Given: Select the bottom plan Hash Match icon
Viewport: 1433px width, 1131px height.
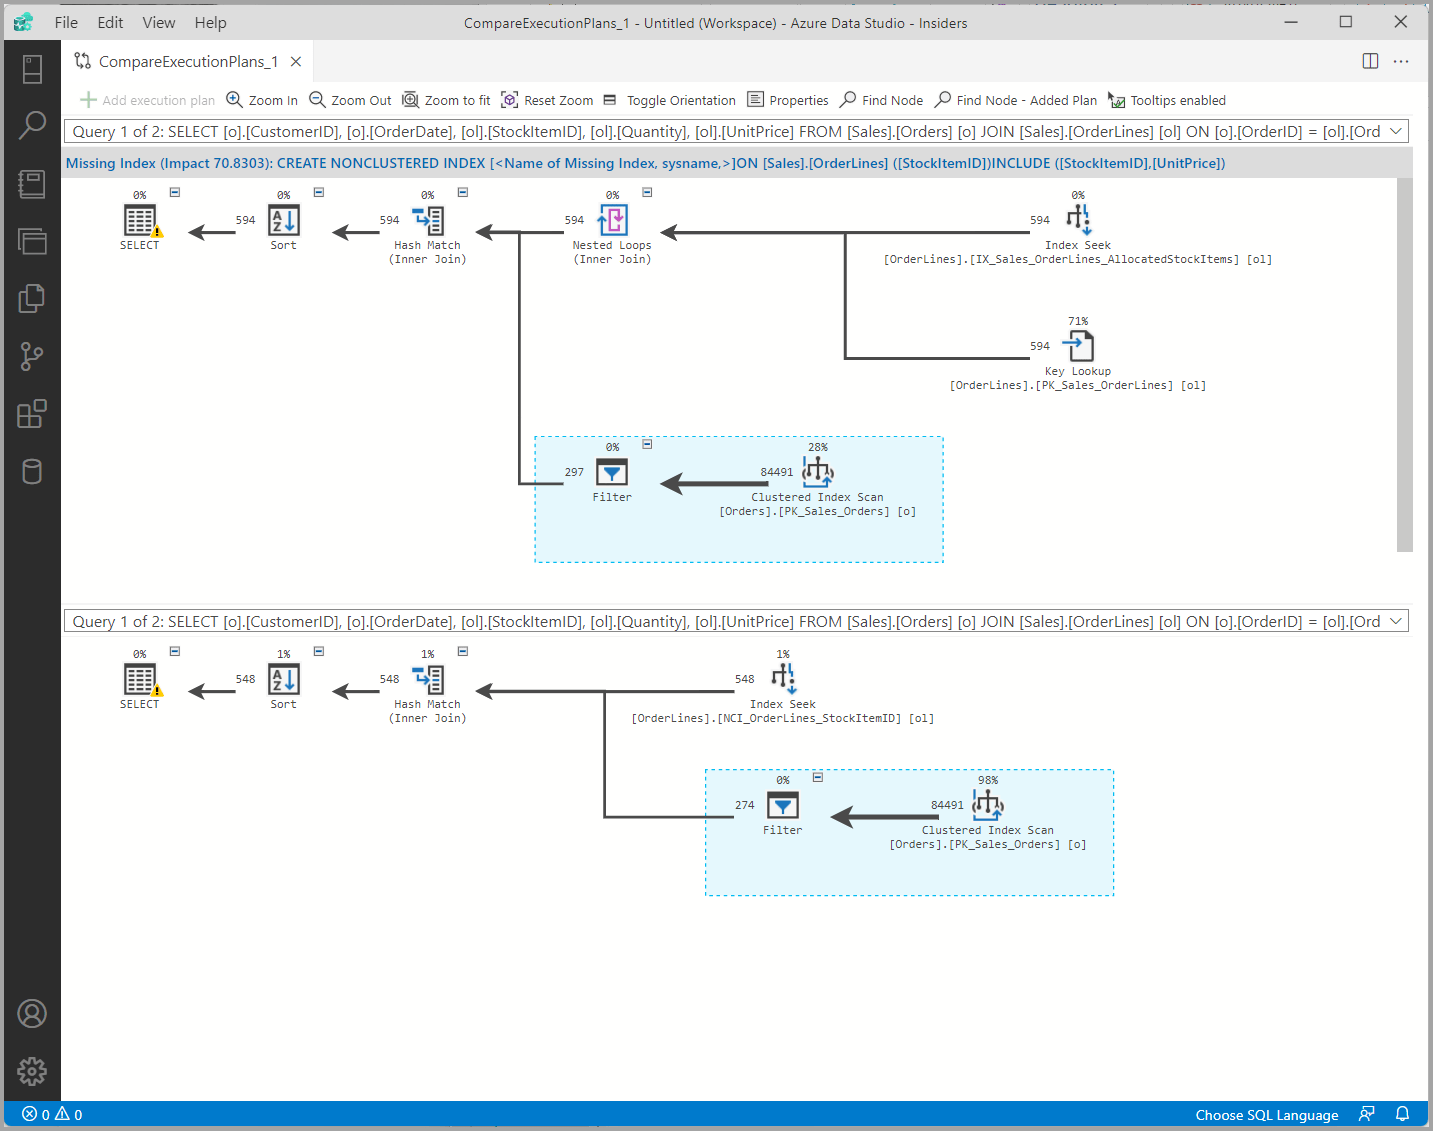Looking at the screenshot, I should click(428, 679).
